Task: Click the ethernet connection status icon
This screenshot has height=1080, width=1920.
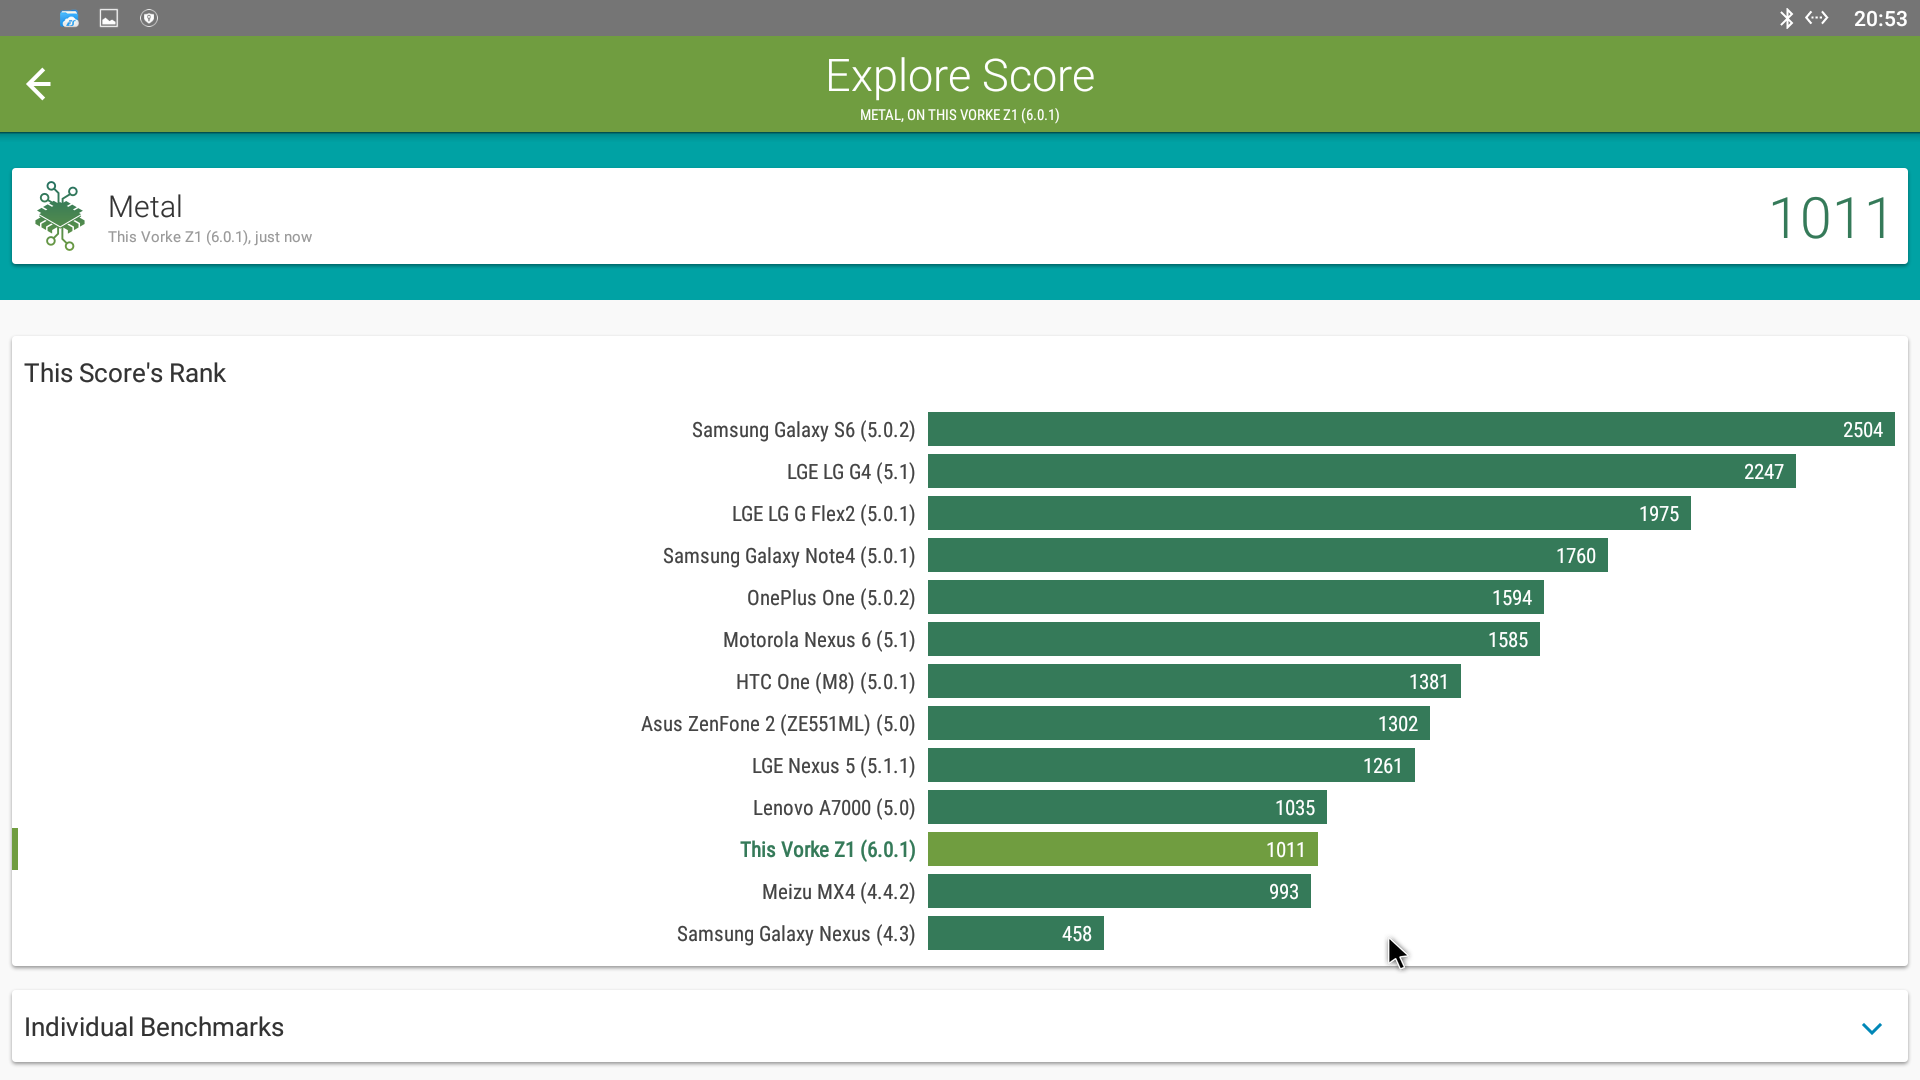Action: 1817,18
